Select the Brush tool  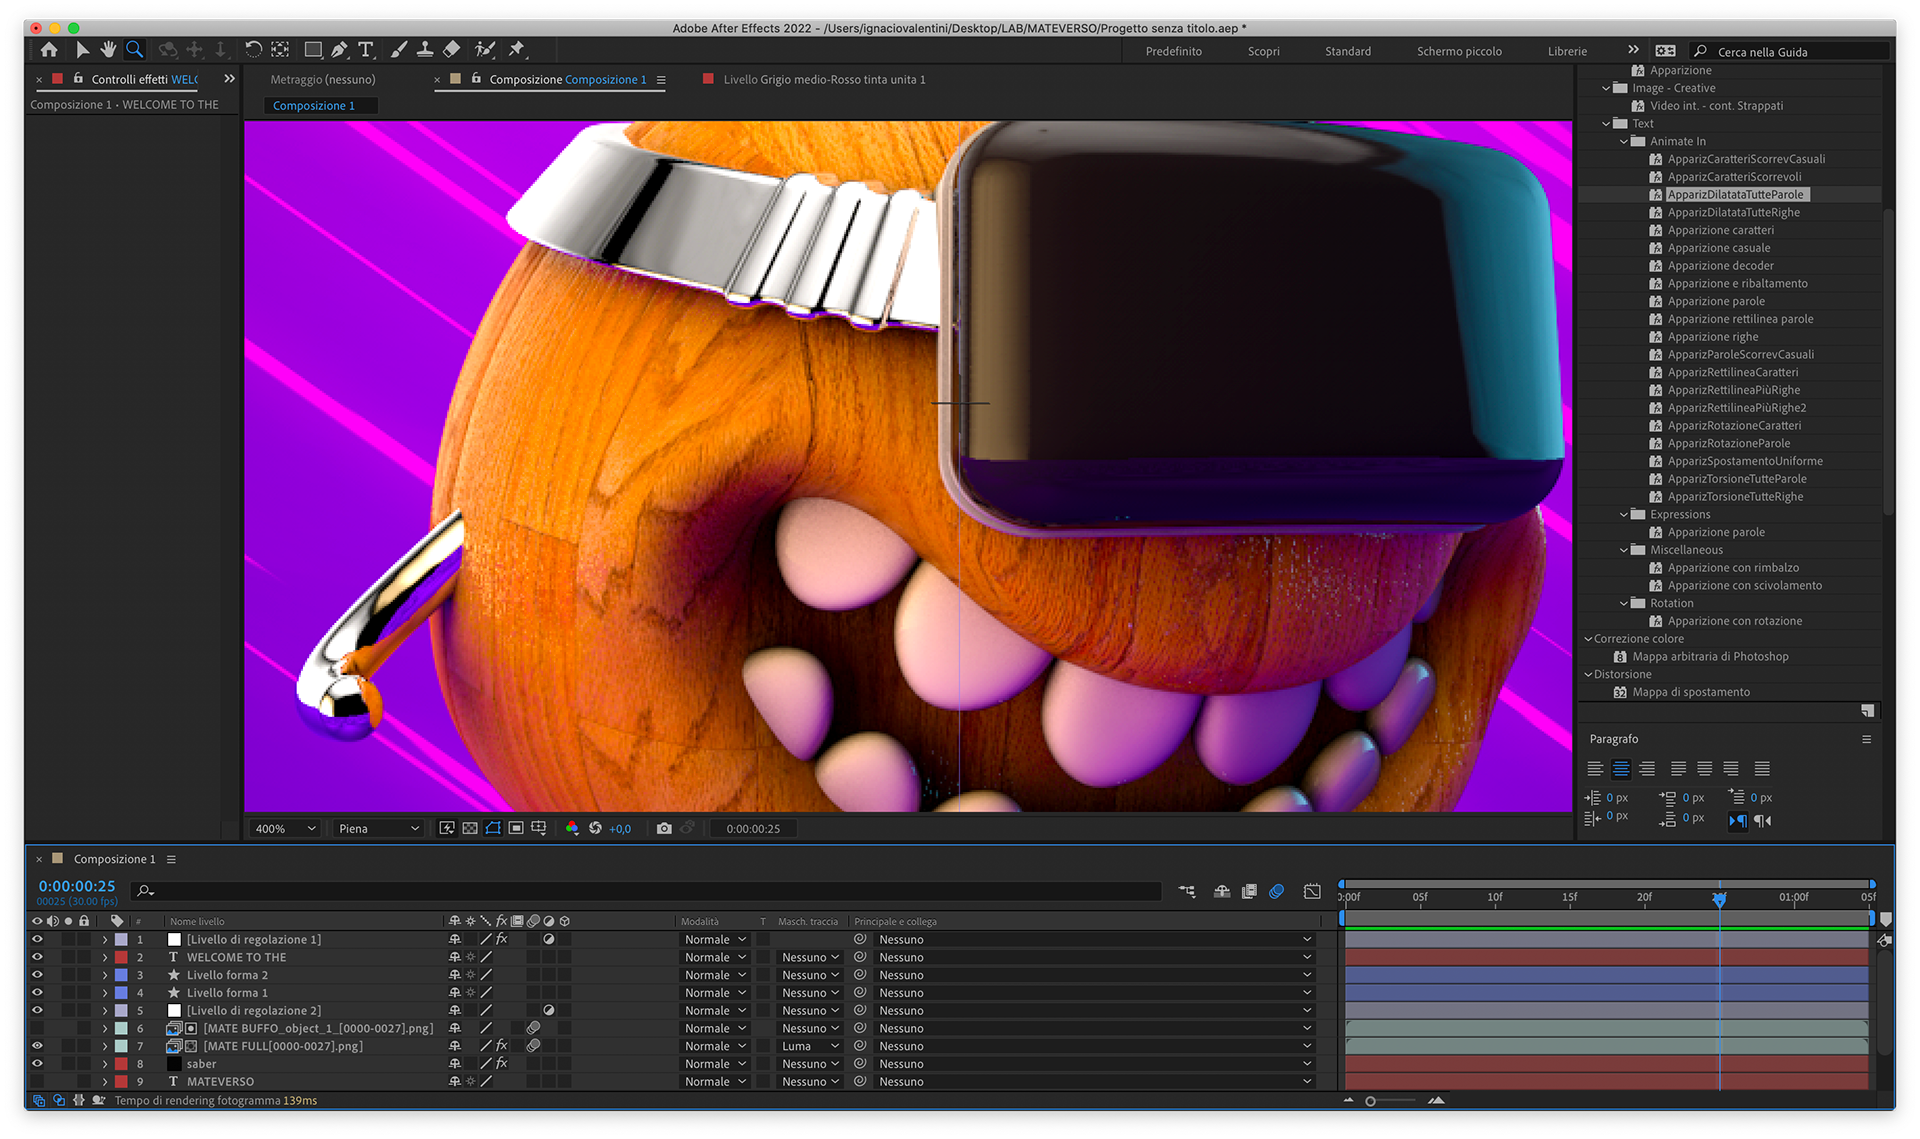pos(399,49)
